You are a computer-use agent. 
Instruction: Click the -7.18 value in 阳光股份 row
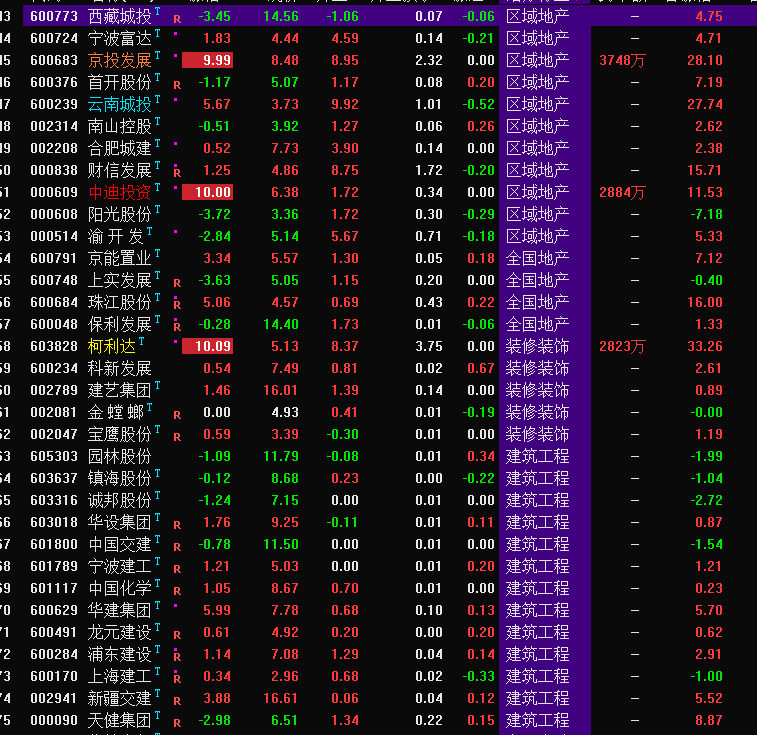(x=706, y=214)
